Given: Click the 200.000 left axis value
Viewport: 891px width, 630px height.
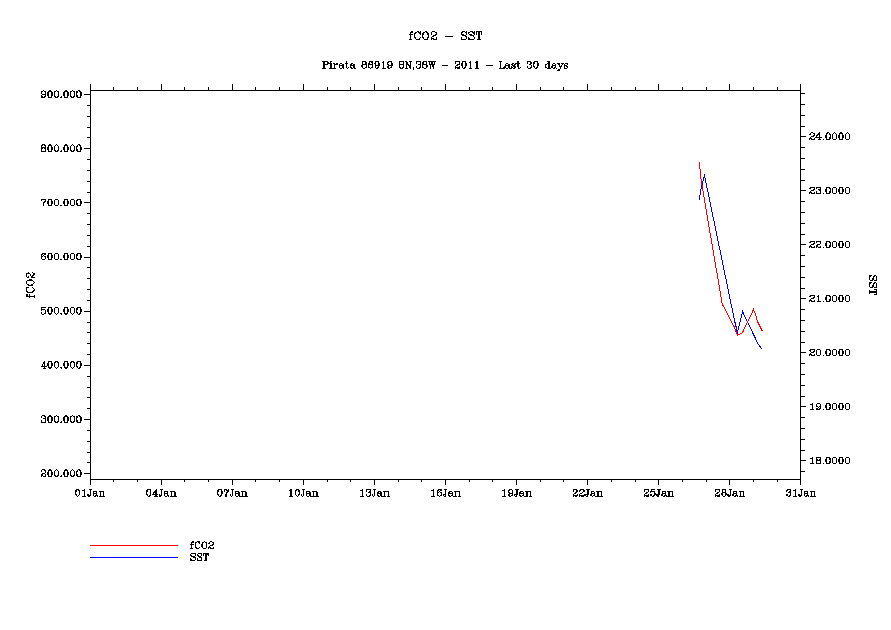Looking at the screenshot, I should tap(61, 474).
